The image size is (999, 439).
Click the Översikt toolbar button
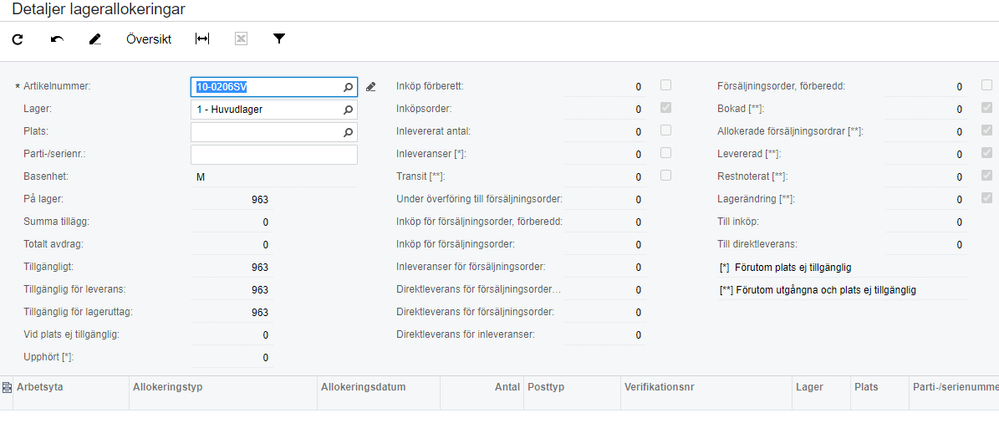point(149,40)
